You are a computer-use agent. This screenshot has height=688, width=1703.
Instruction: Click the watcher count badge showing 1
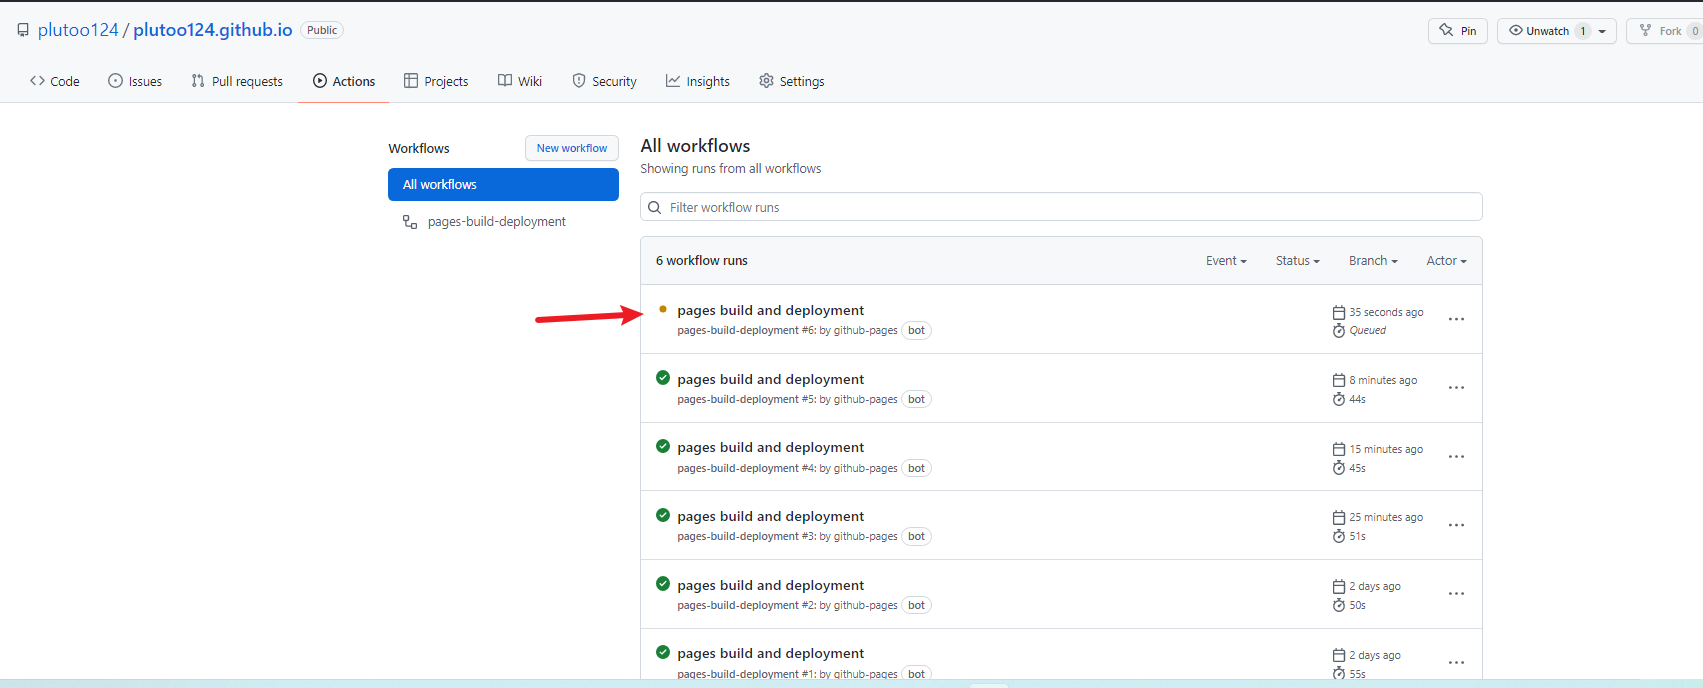coord(1582,31)
